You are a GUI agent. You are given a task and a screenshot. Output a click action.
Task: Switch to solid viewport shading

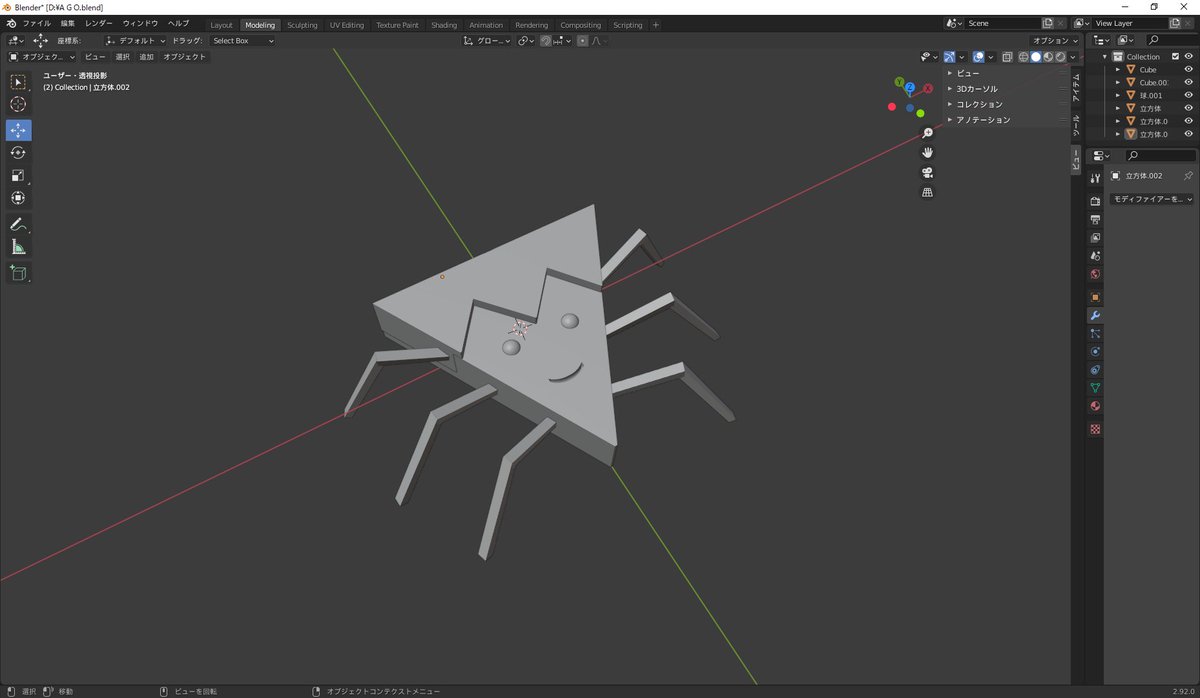tap(1035, 57)
